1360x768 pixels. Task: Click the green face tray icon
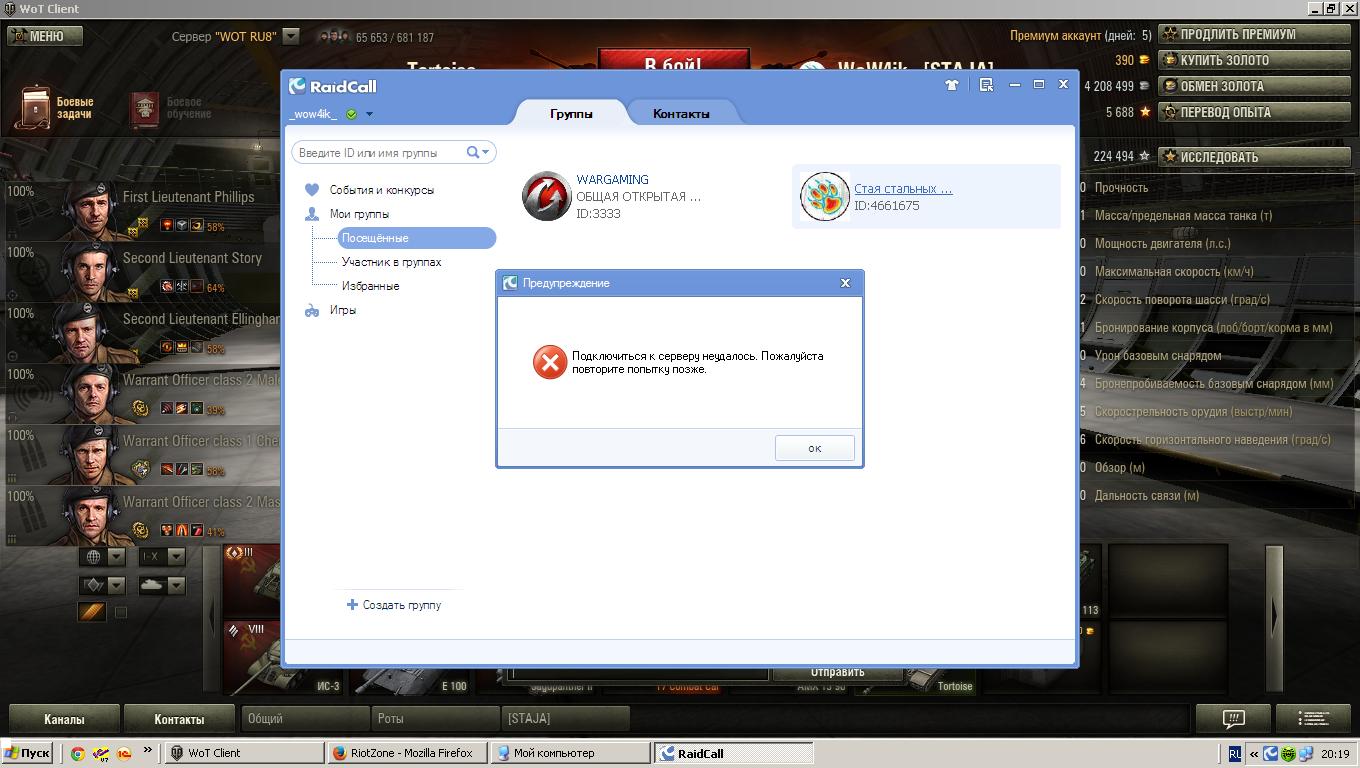(1288, 754)
